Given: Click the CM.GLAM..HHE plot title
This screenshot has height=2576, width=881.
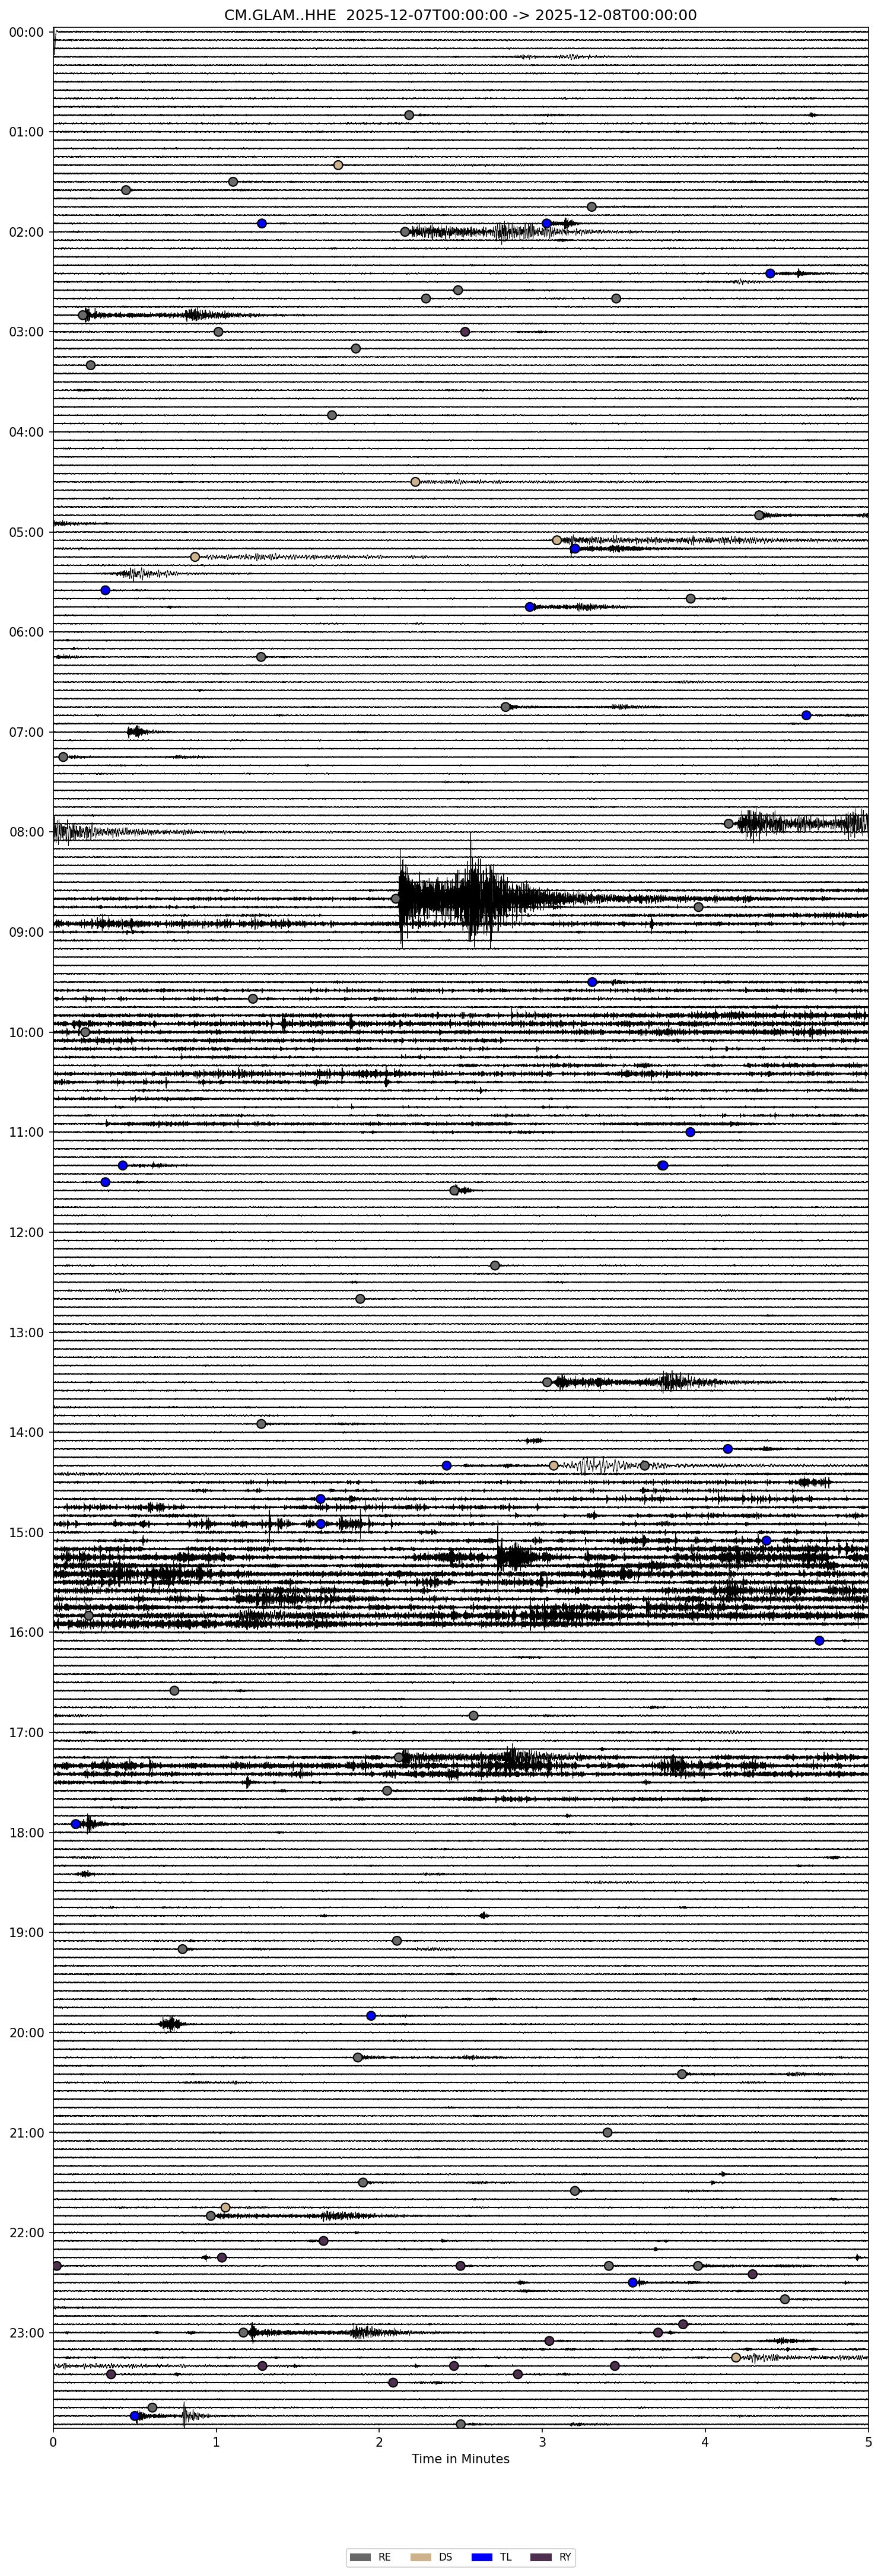Looking at the screenshot, I should 460,15.
